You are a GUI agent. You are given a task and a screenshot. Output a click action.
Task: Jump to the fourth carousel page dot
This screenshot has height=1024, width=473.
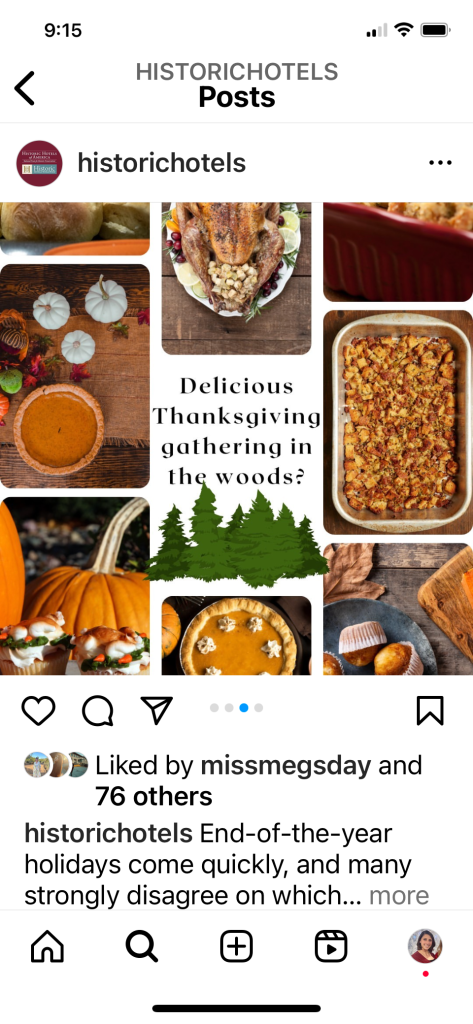[x=259, y=708]
